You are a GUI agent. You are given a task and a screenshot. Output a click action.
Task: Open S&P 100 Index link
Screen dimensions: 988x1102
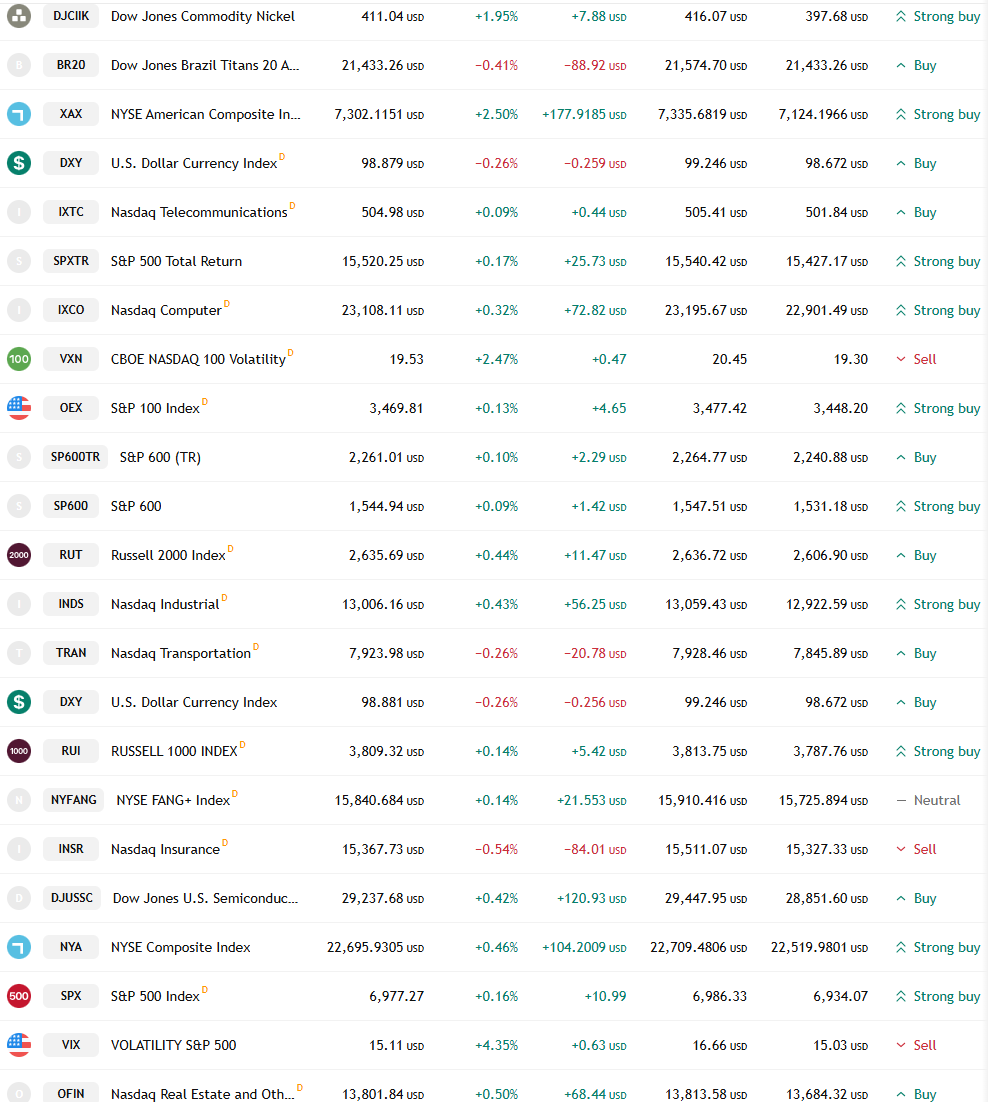point(155,408)
